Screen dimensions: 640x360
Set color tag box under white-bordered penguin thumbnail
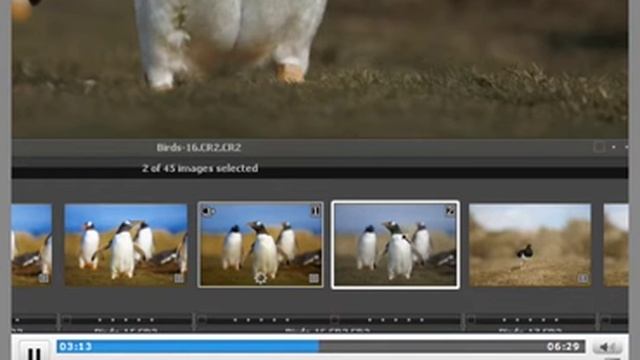[x=335, y=320]
